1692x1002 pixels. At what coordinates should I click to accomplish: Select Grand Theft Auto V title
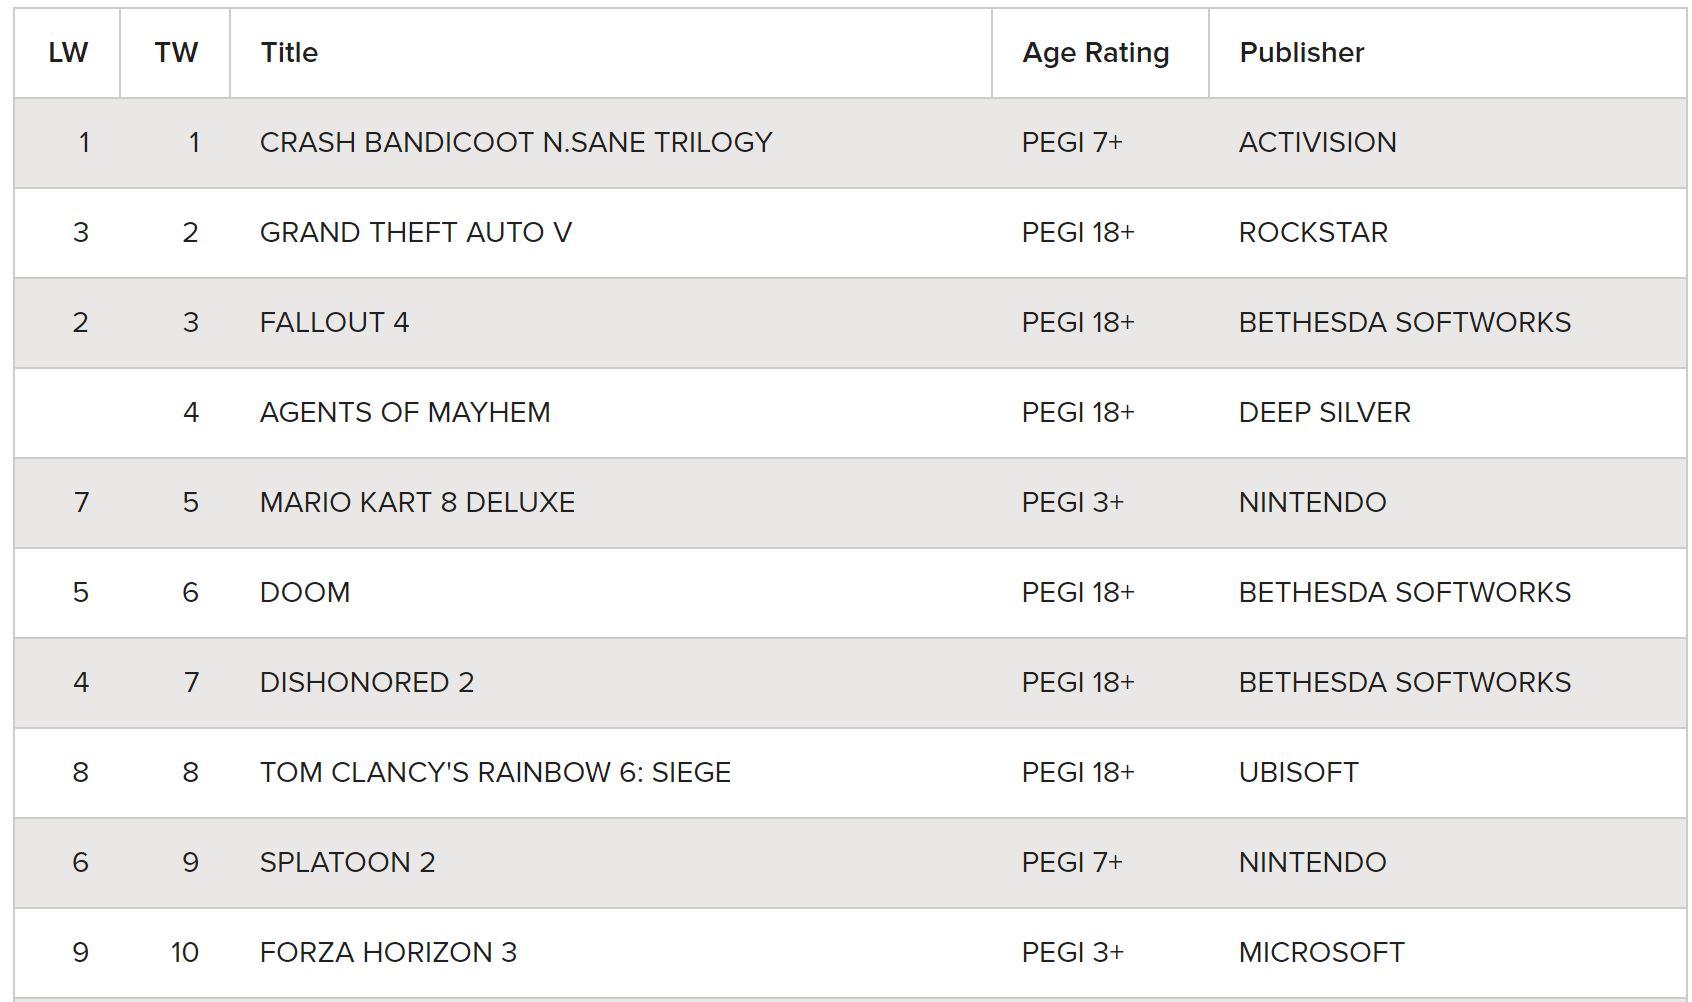pyautogui.click(x=416, y=233)
